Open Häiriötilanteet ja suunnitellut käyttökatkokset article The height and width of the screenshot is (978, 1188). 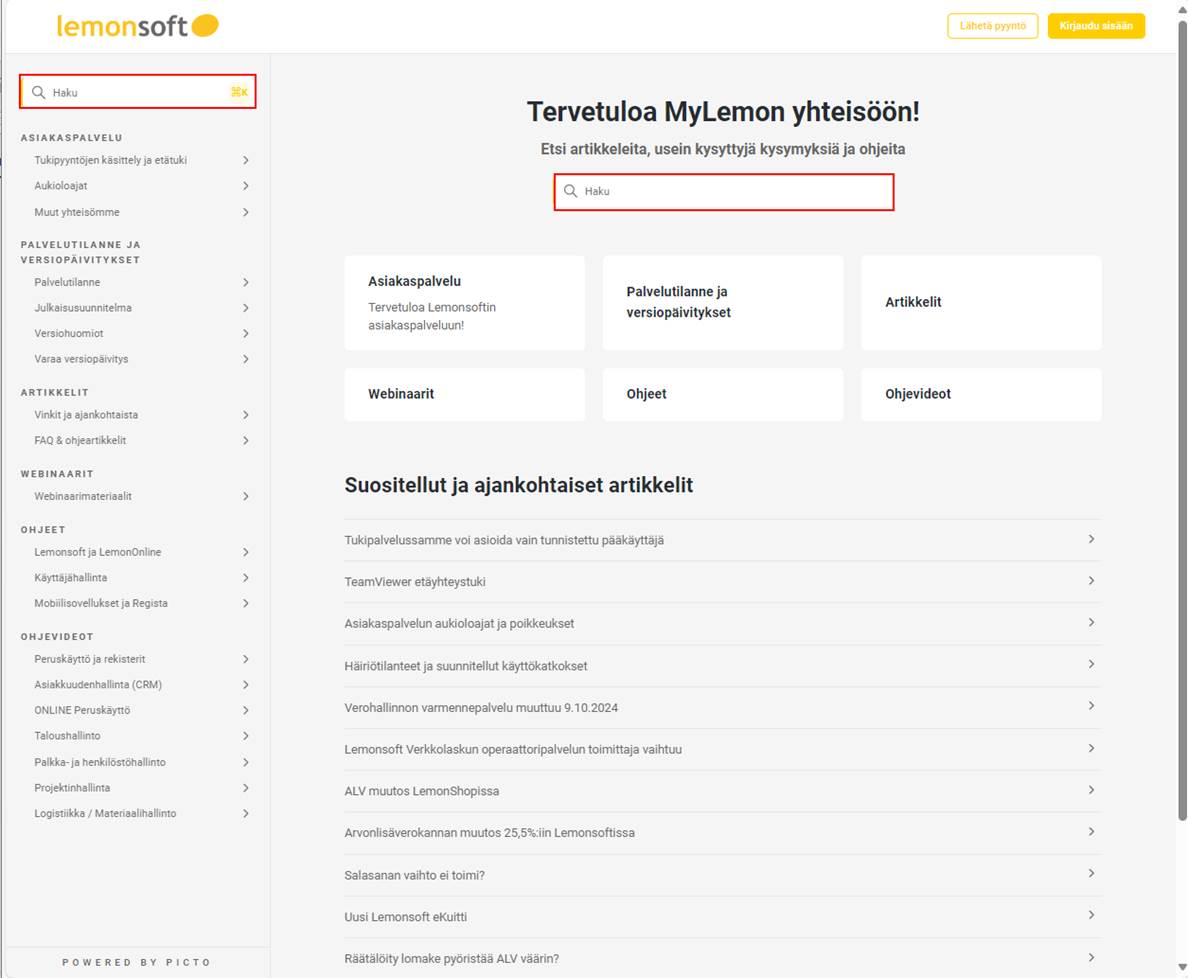[x=723, y=666]
